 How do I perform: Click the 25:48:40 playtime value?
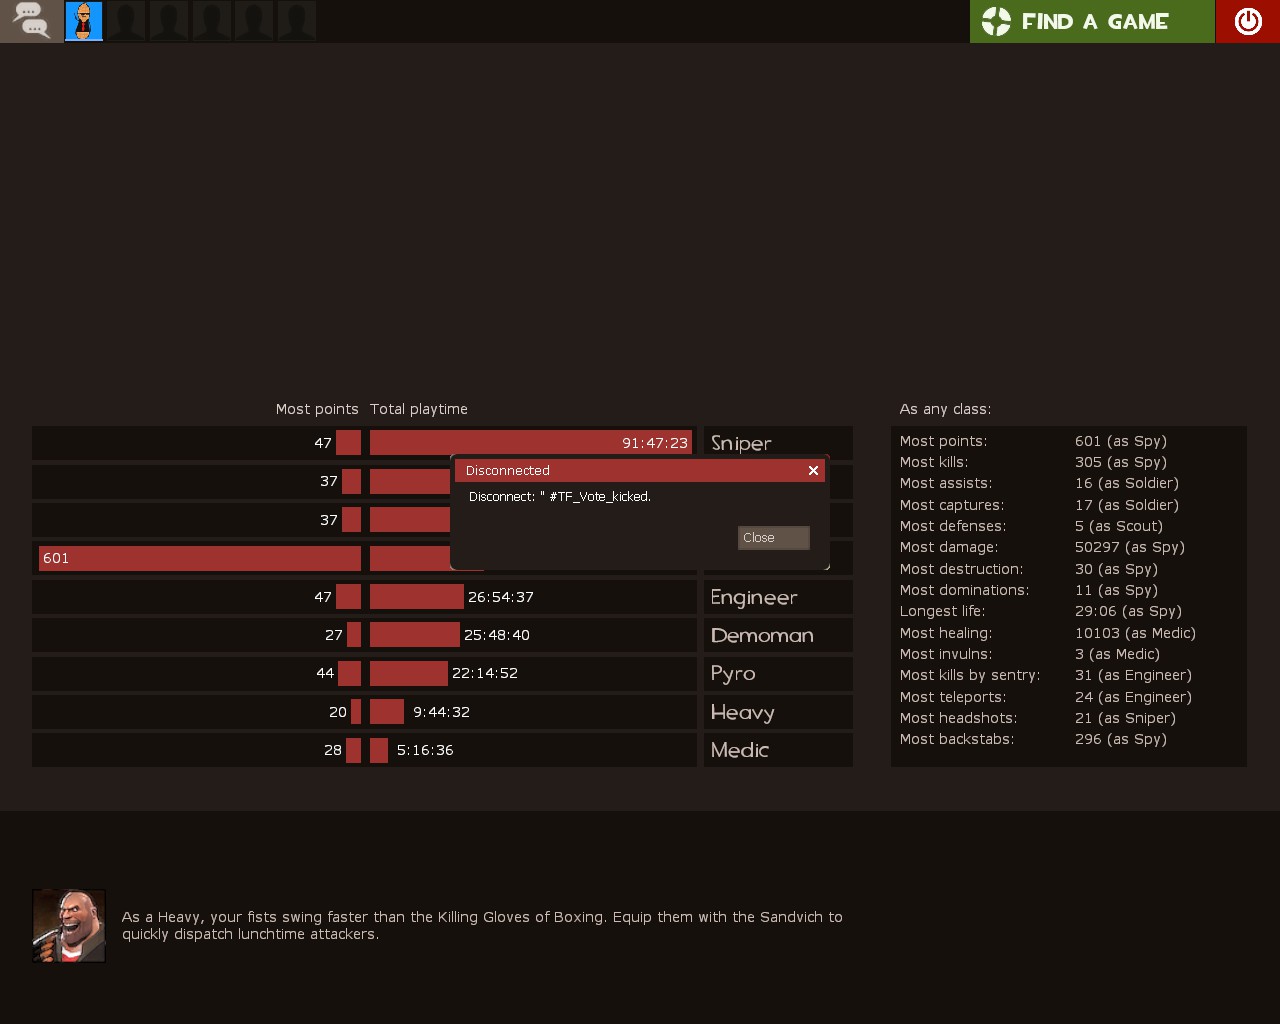(x=497, y=635)
